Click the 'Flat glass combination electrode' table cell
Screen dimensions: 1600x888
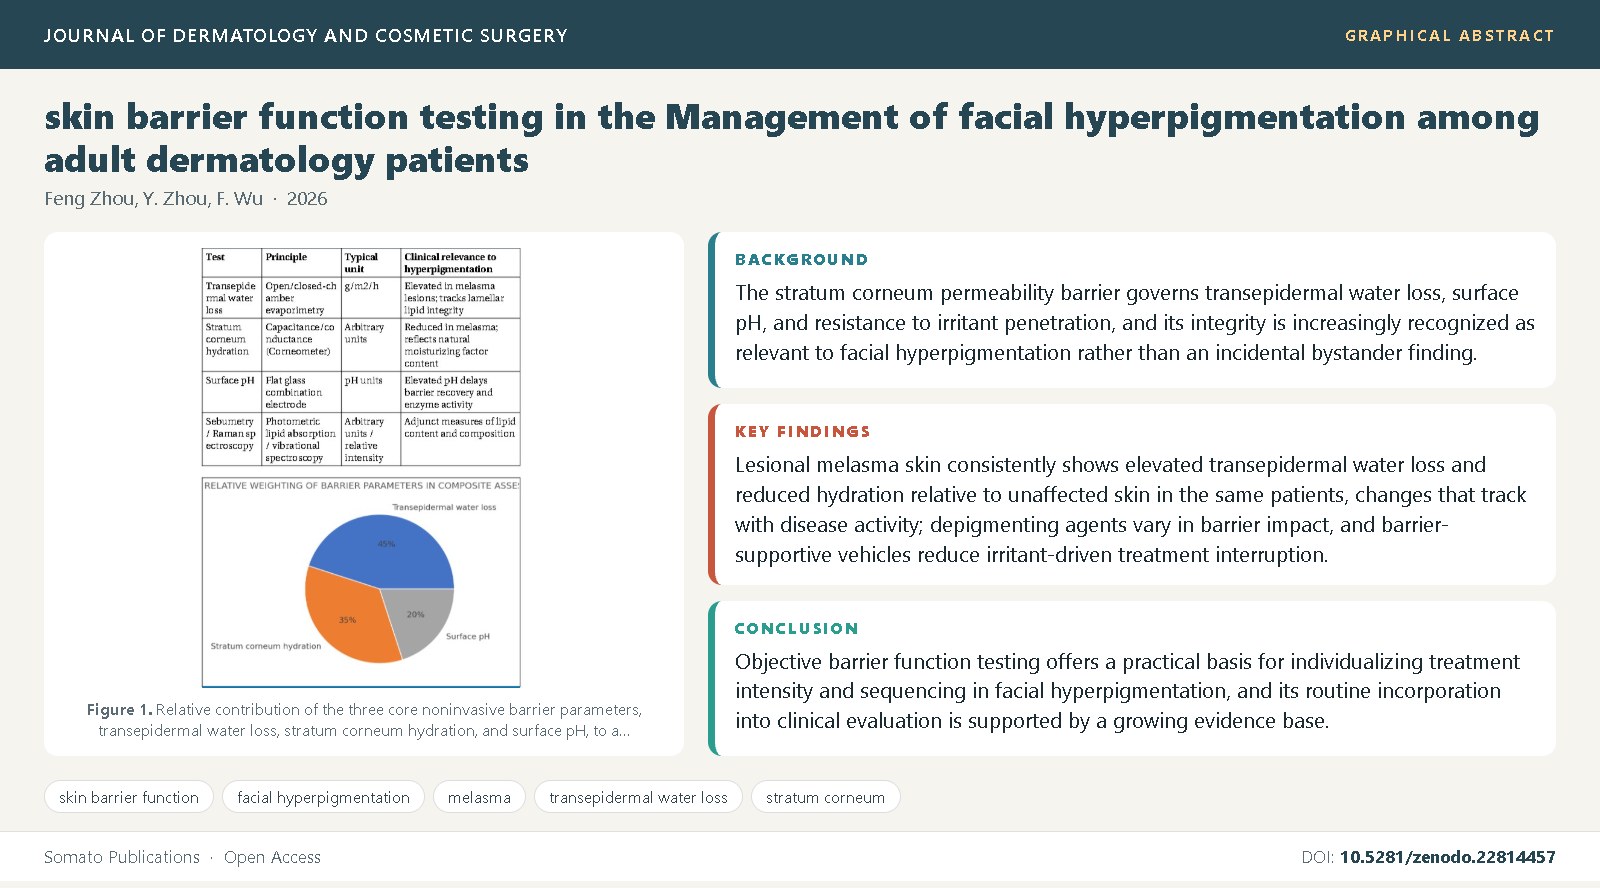click(x=301, y=392)
